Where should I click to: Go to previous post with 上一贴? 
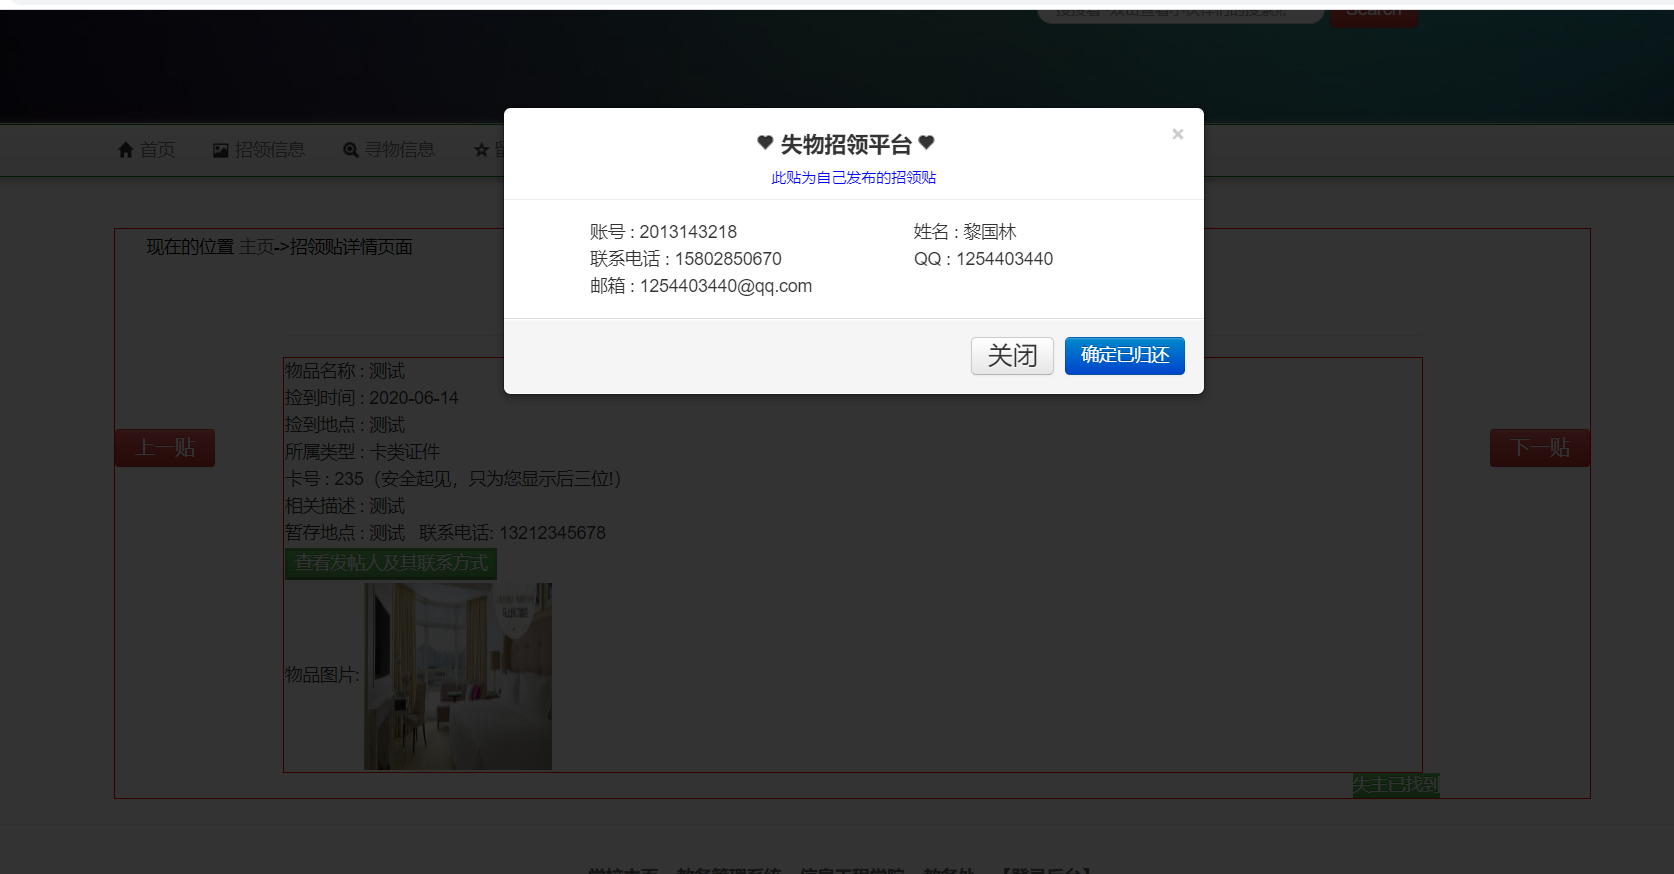coord(165,448)
